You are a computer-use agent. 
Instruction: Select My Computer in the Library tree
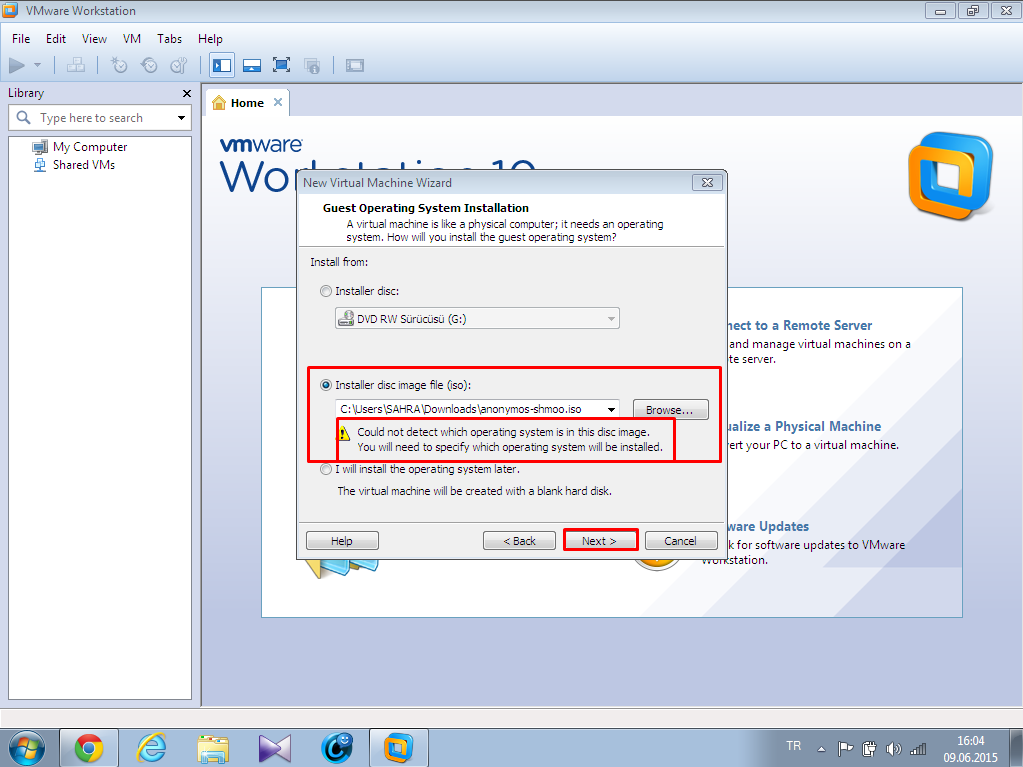(x=80, y=147)
